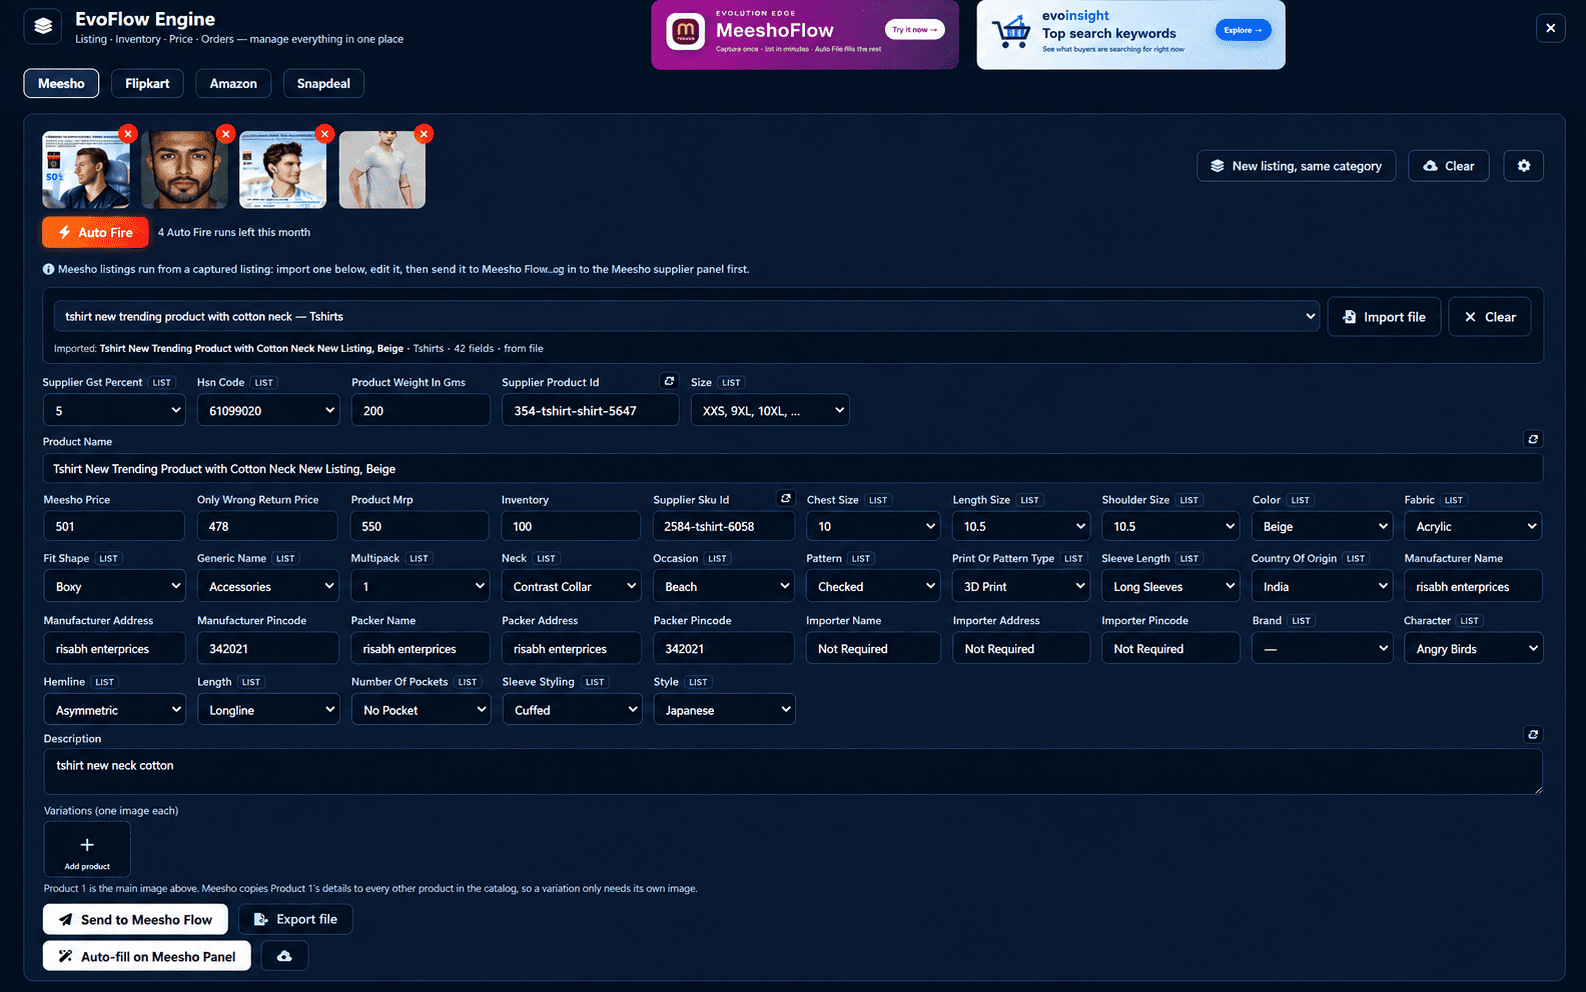Screen dimensions: 1586x992
Task: Remove the fourth grey t-shirt image
Action: click(x=424, y=134)
